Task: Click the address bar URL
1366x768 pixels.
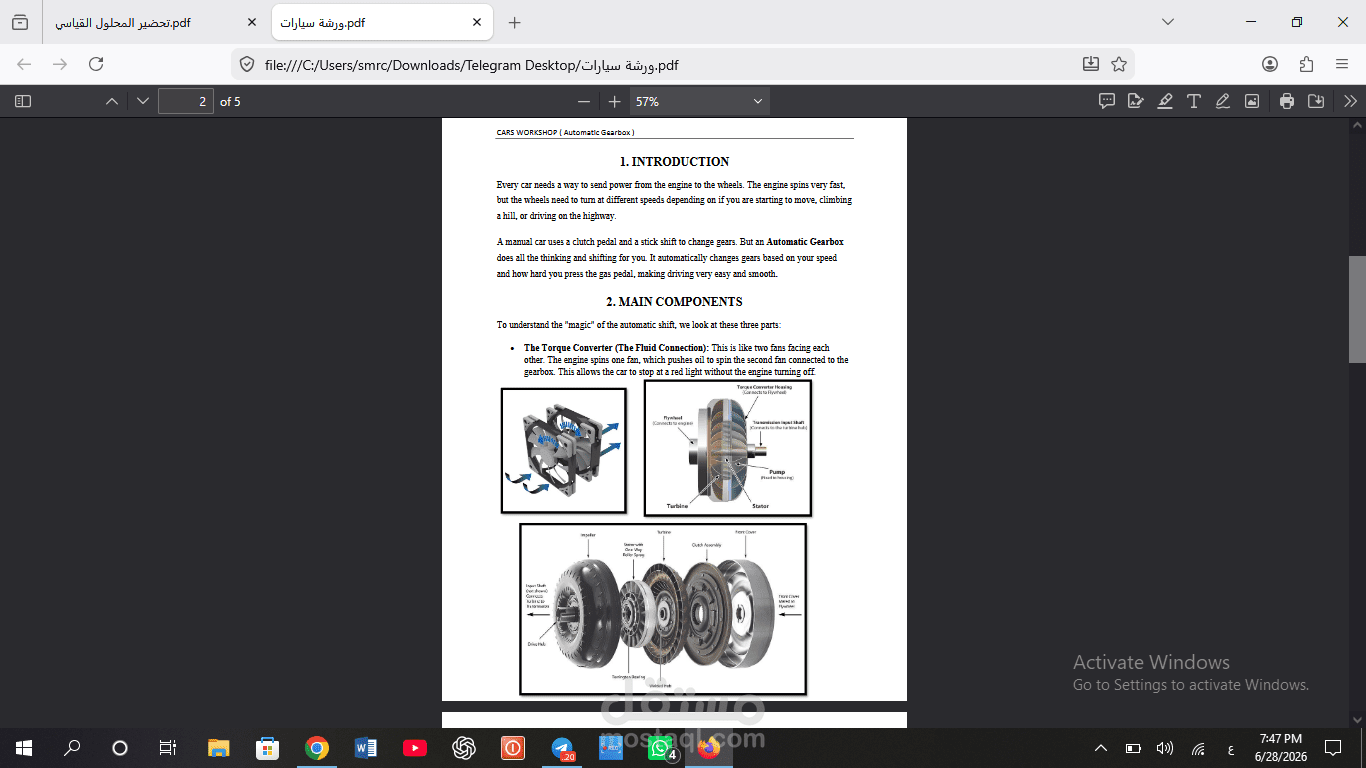Action: (x=472, y=65)
